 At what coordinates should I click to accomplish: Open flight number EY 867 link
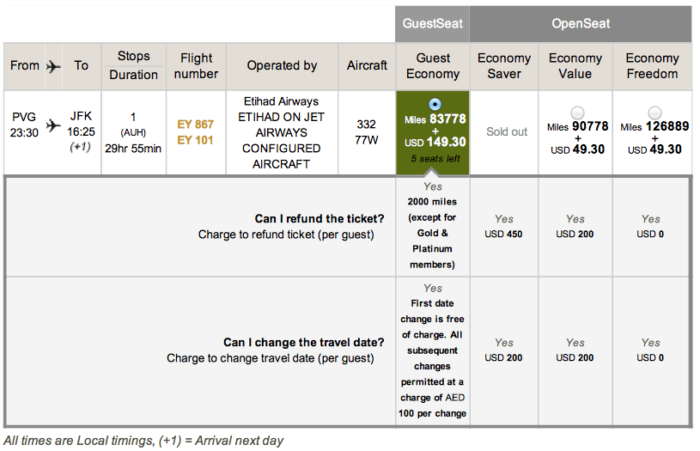click(x=196, y=124)
